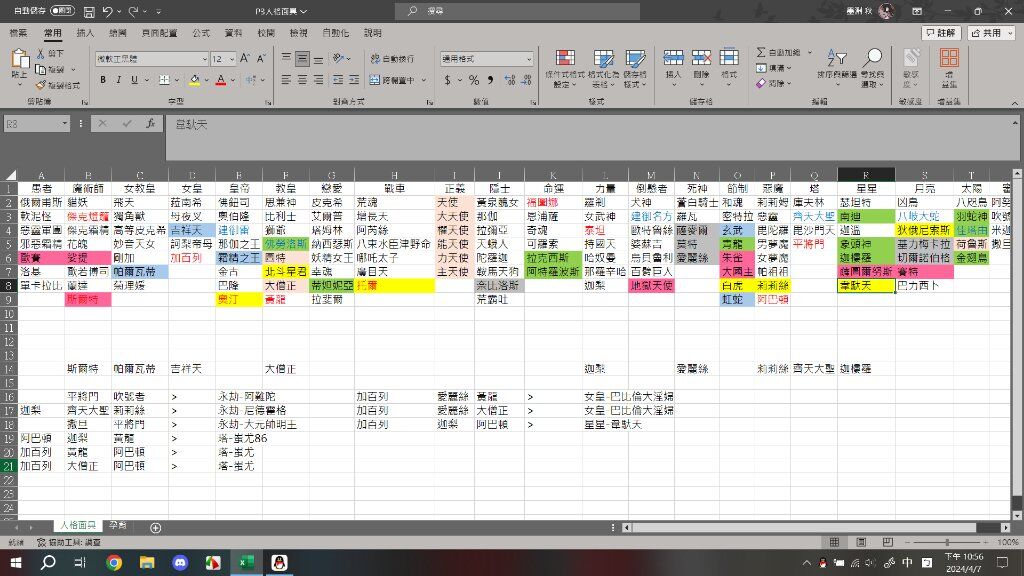The image size is (1024, 576).
Task: Click the Merge and Center button
Action: tap(393, 80)
